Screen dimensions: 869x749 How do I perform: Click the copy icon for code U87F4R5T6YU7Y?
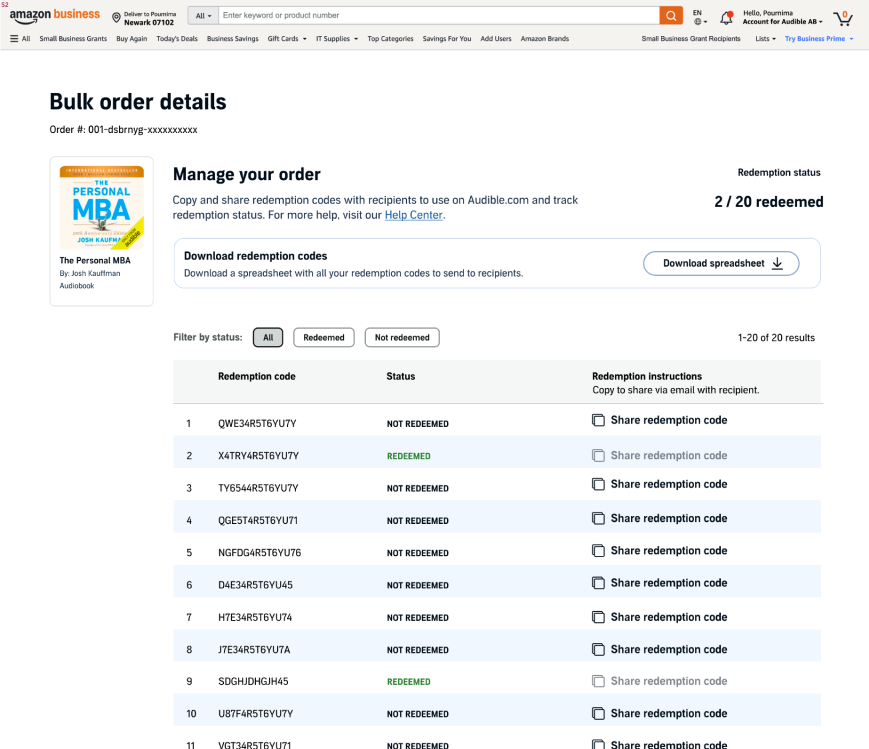(598, 714)
